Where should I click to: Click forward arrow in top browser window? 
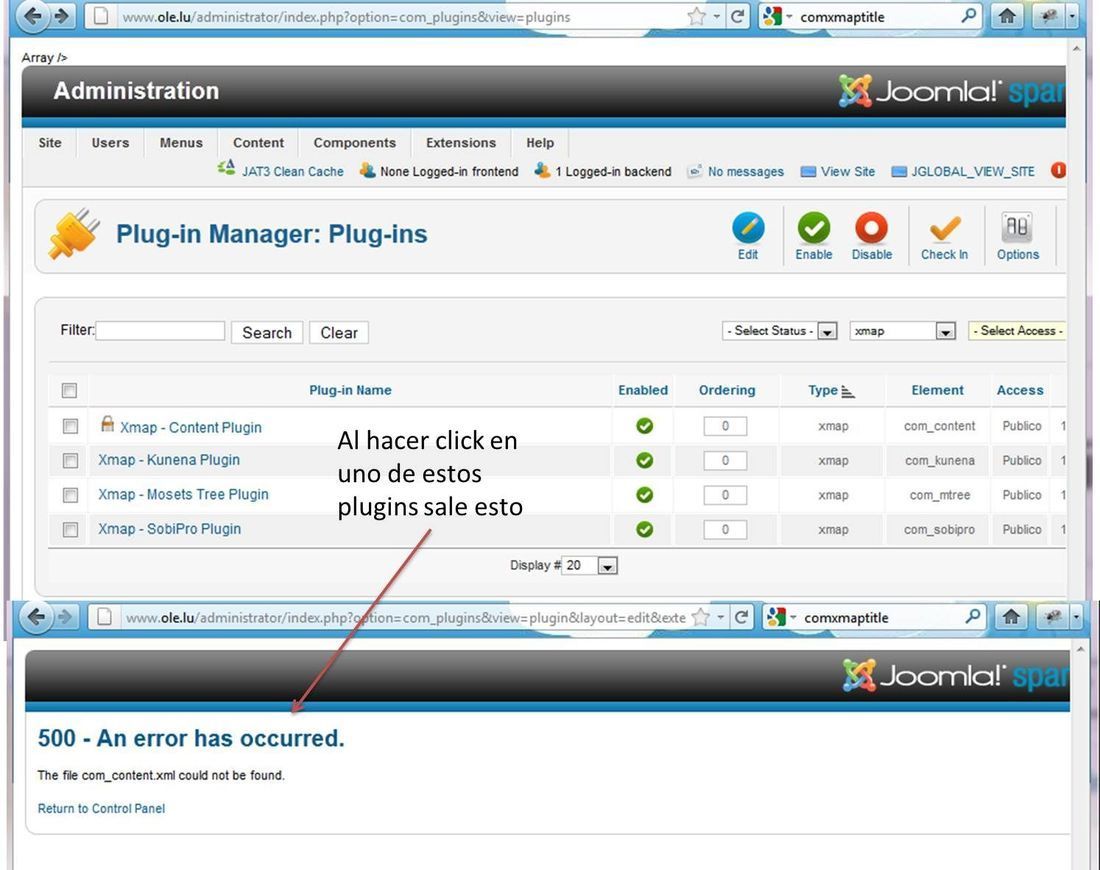62,16
